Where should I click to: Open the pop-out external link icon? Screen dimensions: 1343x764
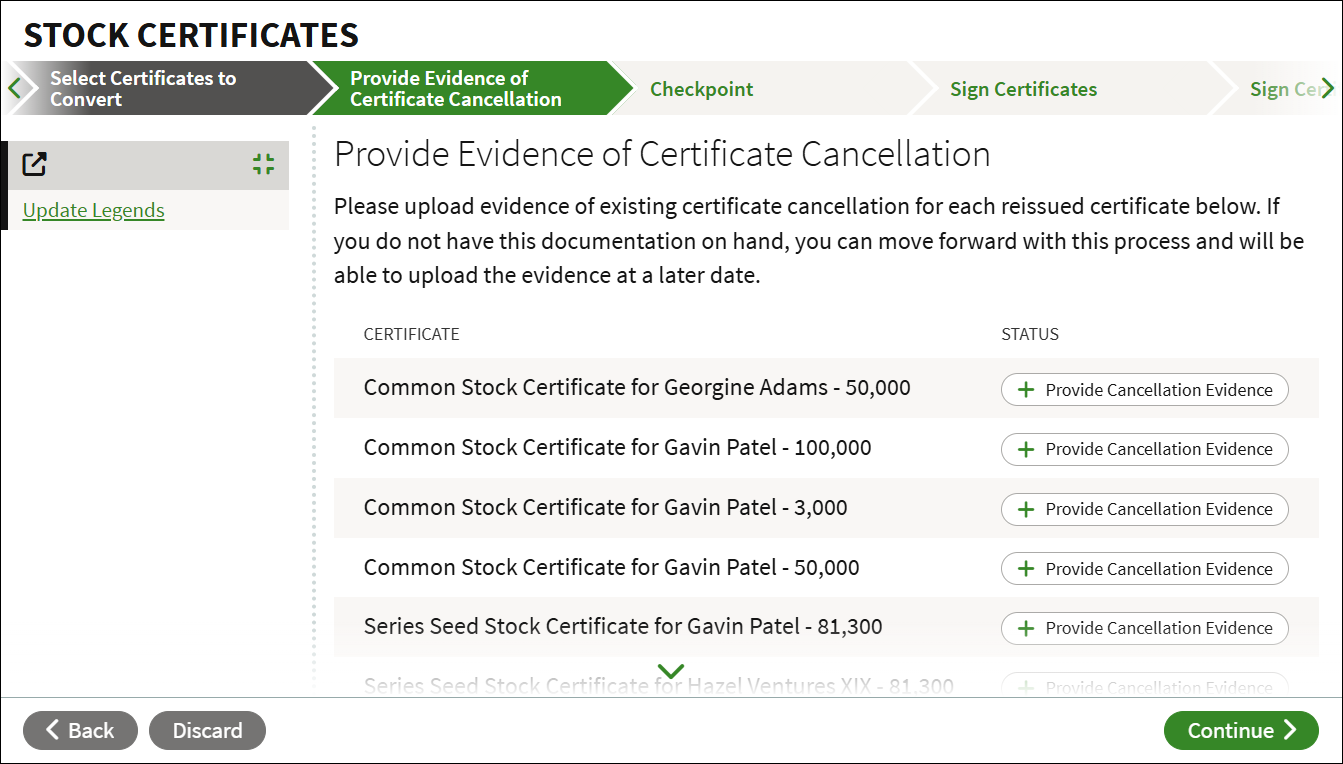pos(35,165)
